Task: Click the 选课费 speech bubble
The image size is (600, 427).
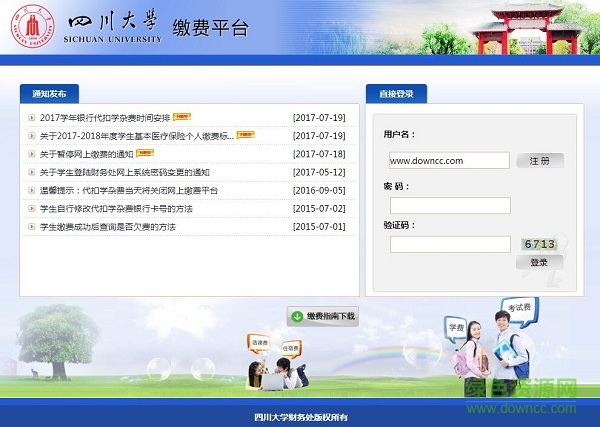Action: pyautogui.click(x=259, y=343)
